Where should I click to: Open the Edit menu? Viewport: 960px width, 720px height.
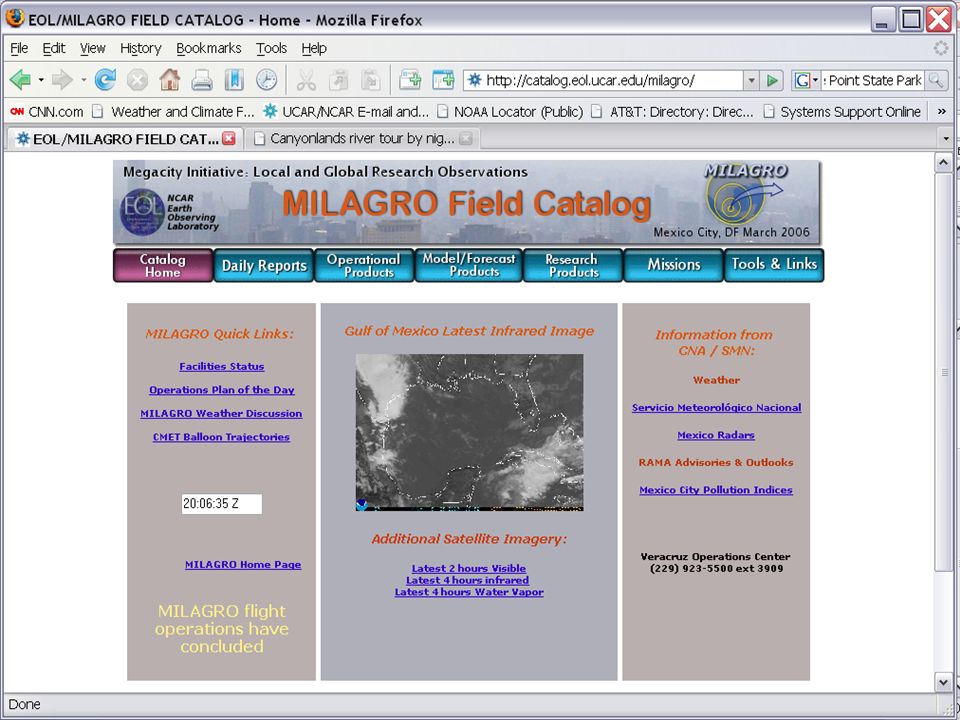click(54, 48)
